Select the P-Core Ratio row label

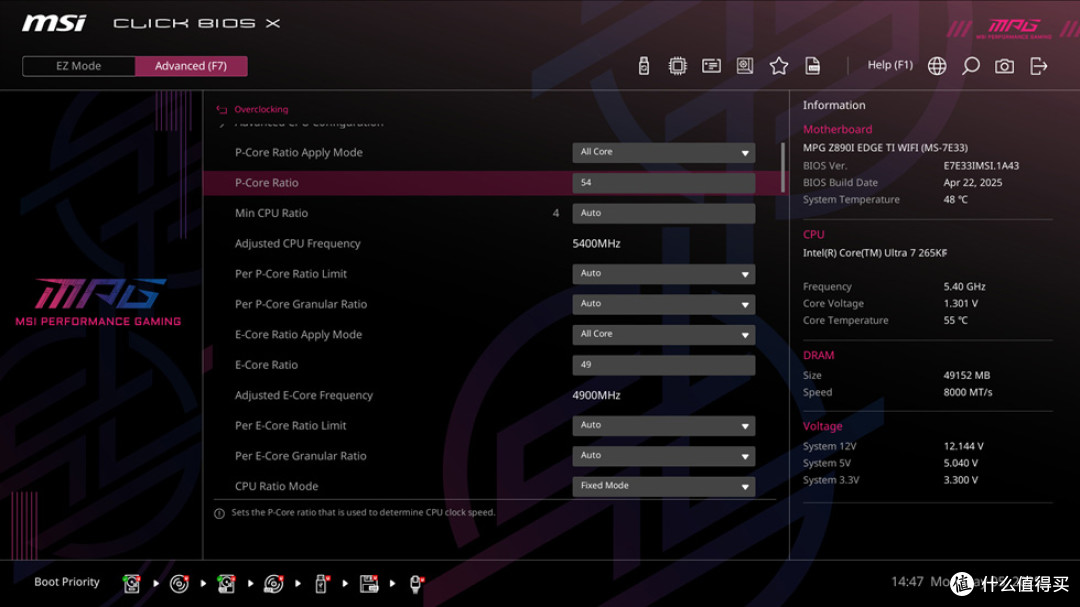[267, 183]
